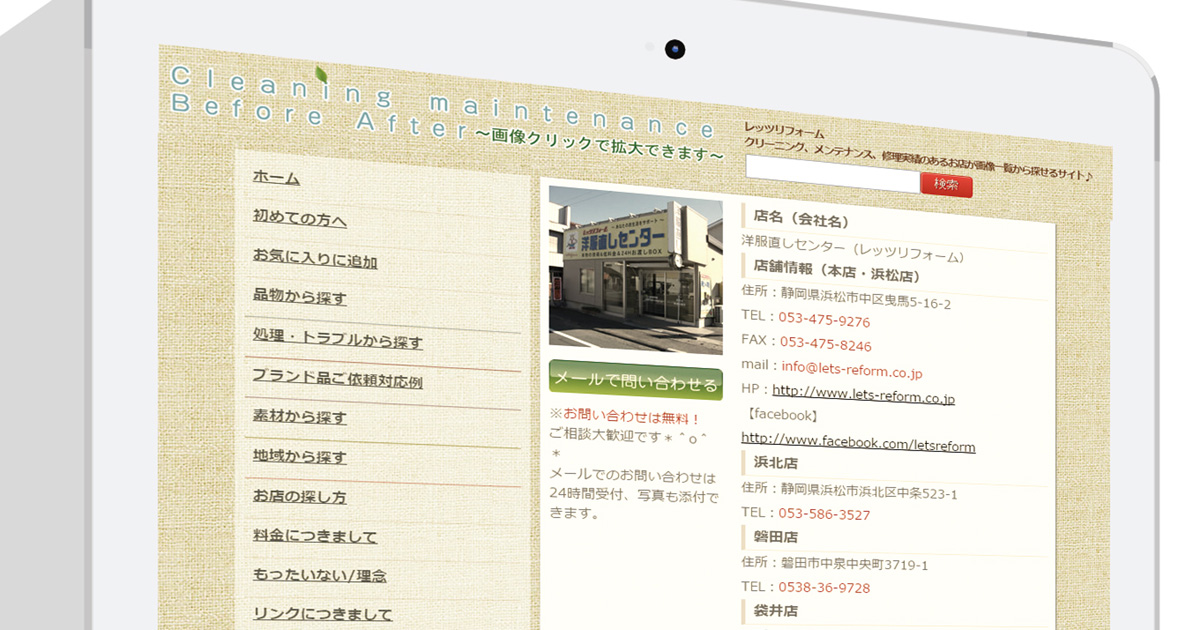Click the 店名(会社名) heading

801,219
